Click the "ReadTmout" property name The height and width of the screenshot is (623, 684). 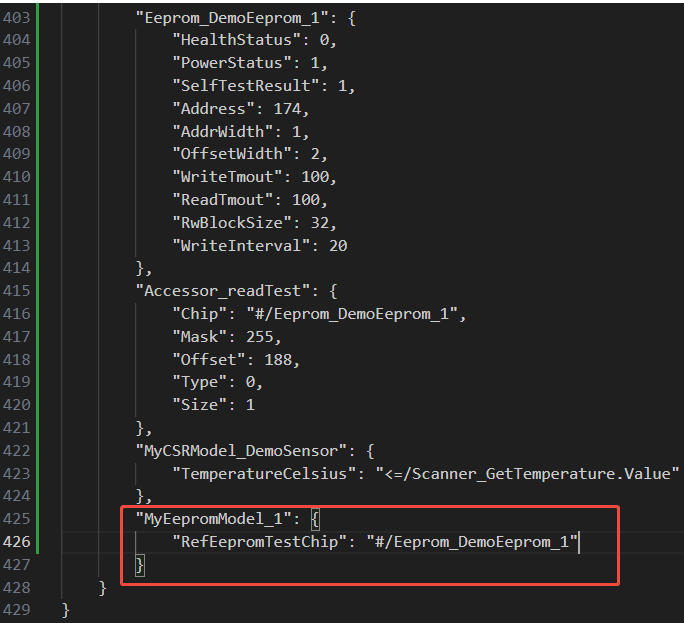coord(218,200)
